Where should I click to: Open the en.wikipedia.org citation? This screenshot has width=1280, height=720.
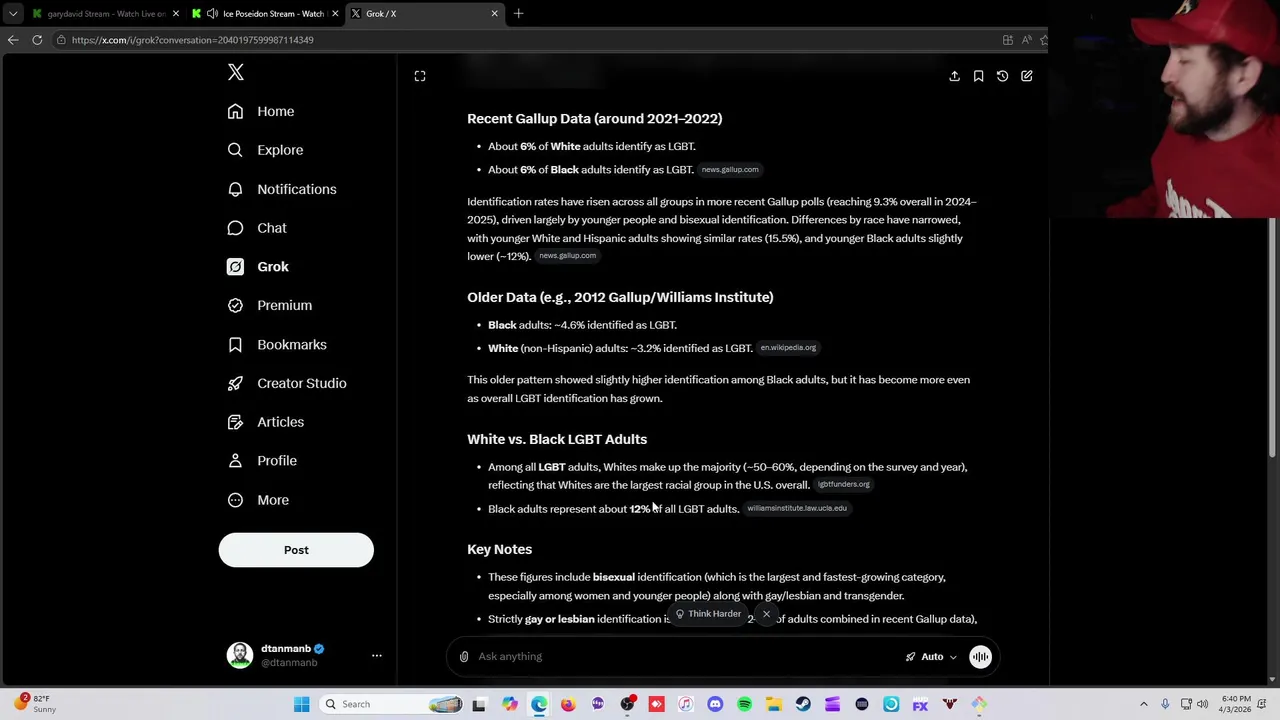[788, 348]
